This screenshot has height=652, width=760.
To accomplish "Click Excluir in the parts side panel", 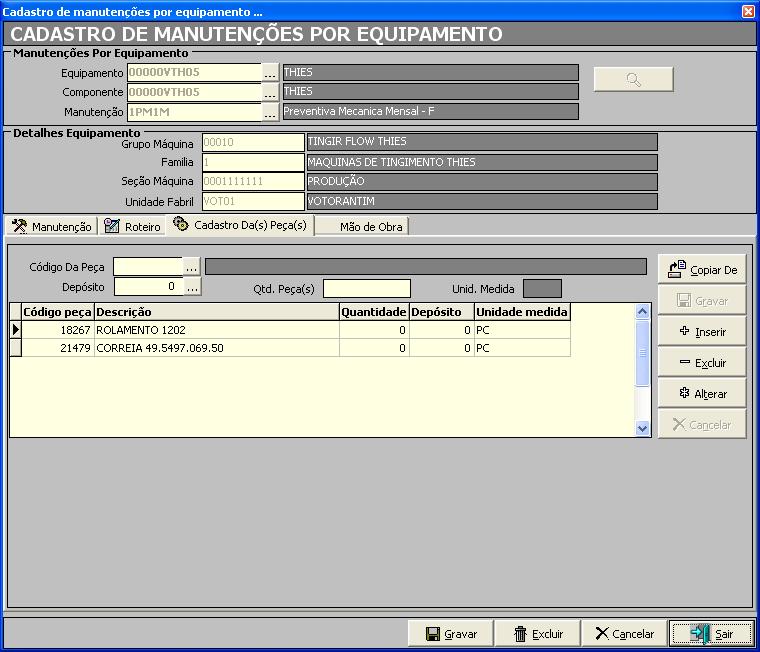I will tap(702, 363).
